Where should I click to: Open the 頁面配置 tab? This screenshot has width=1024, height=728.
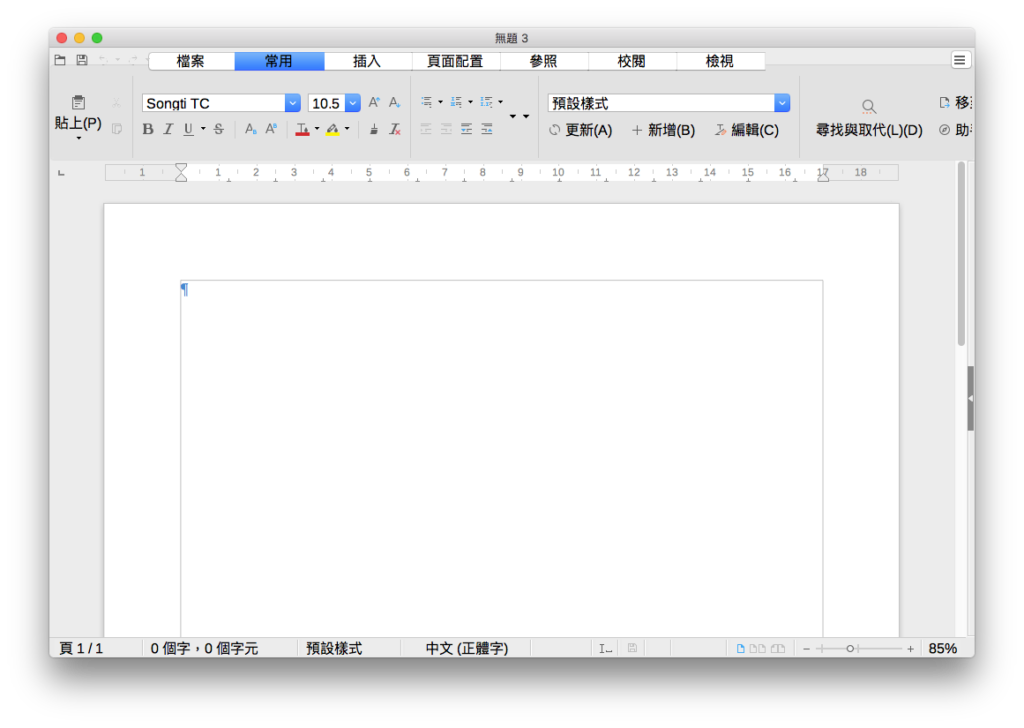point(455,61)
